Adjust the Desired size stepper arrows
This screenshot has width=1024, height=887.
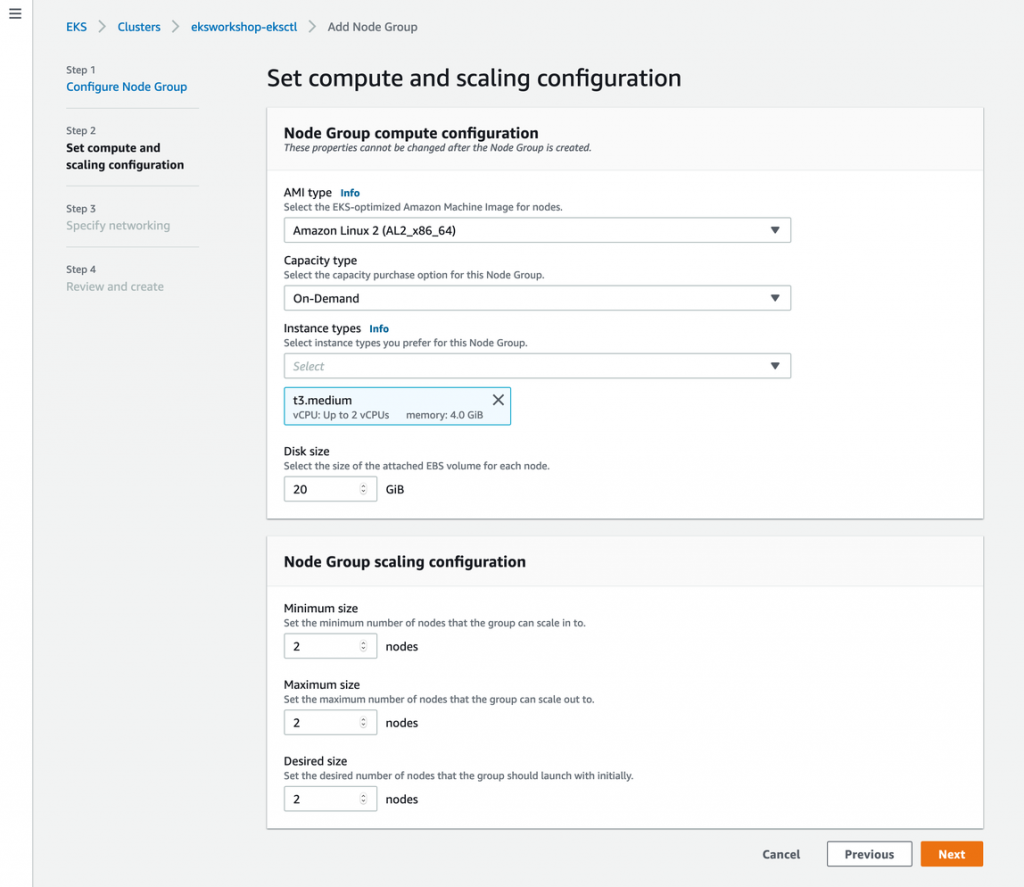point(364,799)
